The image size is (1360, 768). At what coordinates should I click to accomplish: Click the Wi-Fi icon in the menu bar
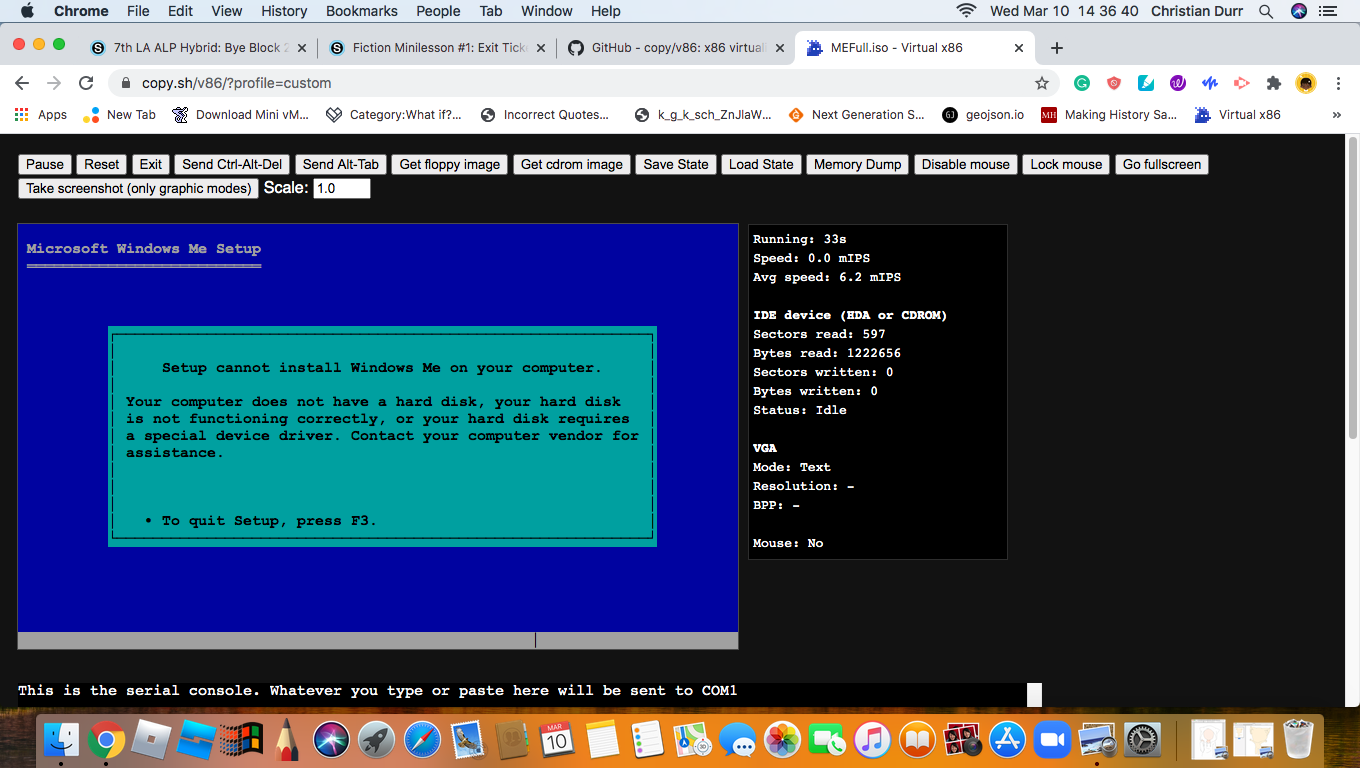pos(965,11)
